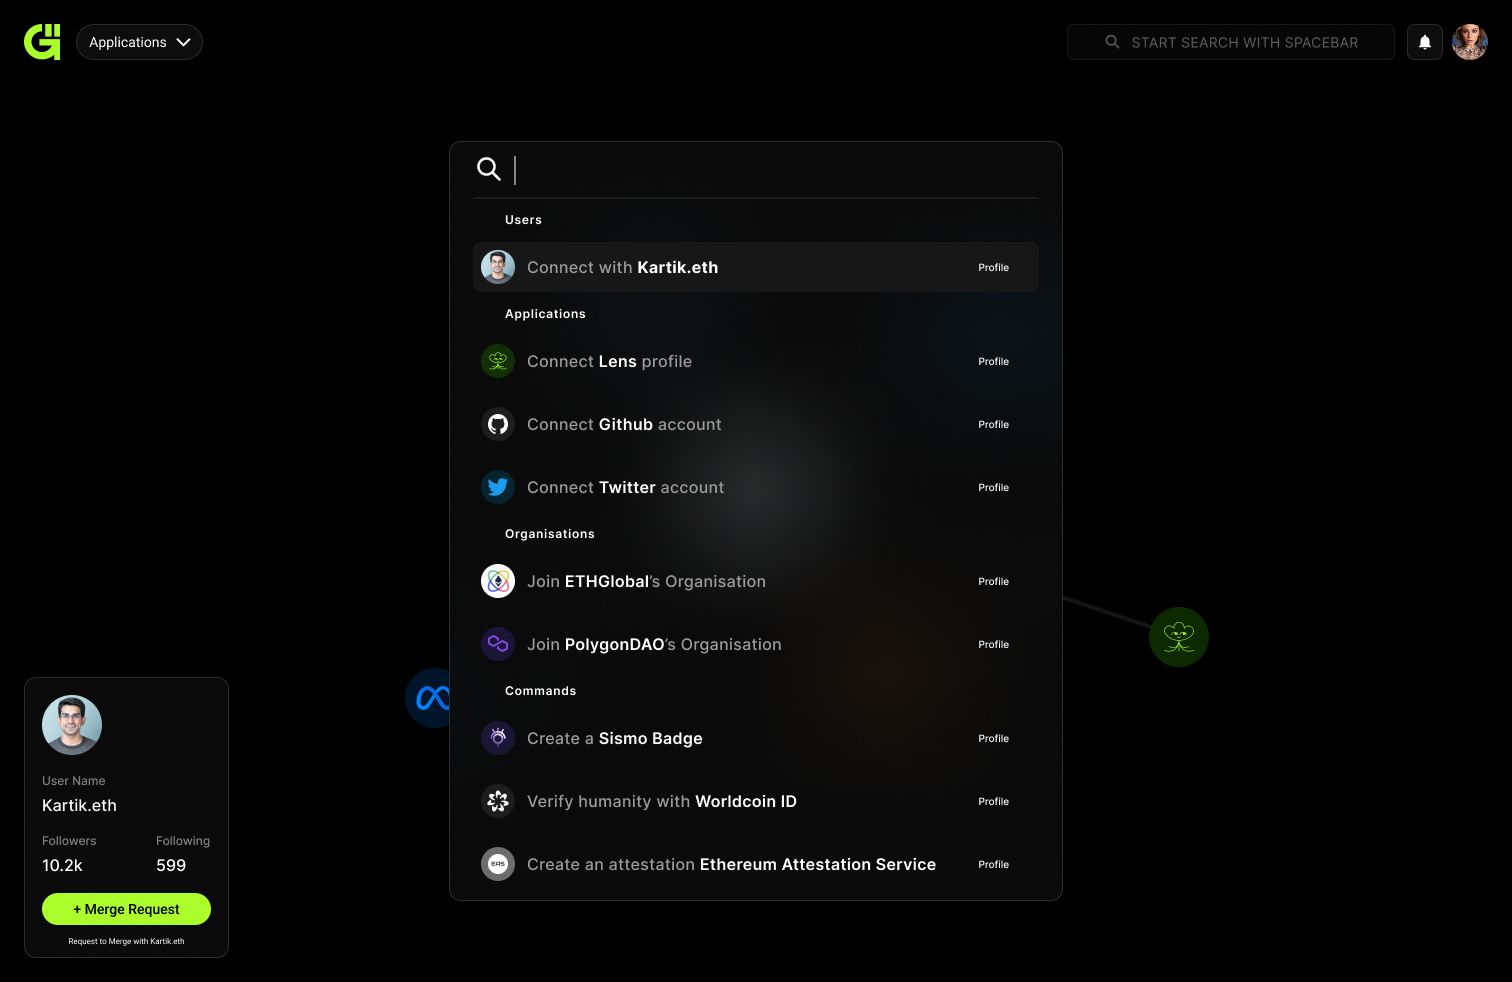Select Join PolygonDAO's Organisation
Viewport: 1512px width, 982px height.
click(x=755, y=644)
